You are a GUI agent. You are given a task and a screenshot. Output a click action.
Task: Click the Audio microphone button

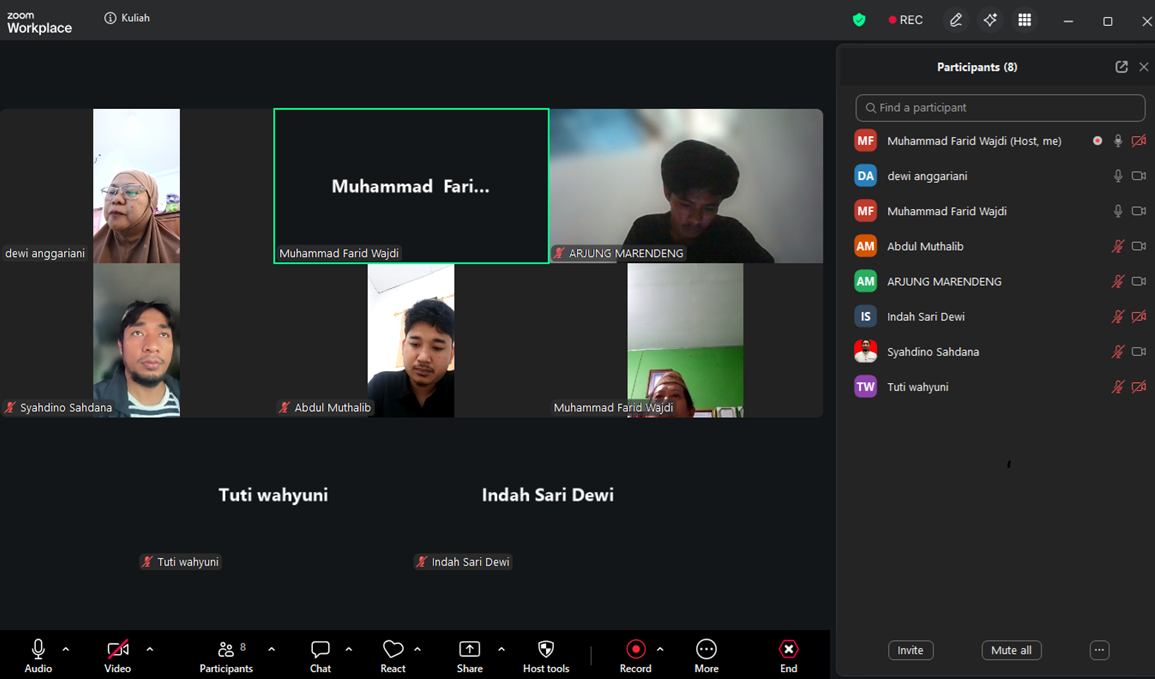(x=38, y=655)
